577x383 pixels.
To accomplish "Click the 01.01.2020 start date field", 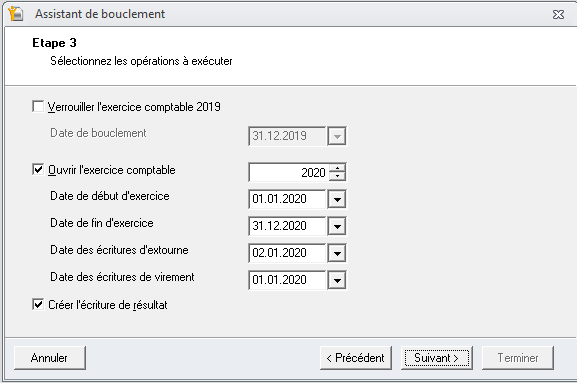I will pyautogui.click(x=288, y=199).
